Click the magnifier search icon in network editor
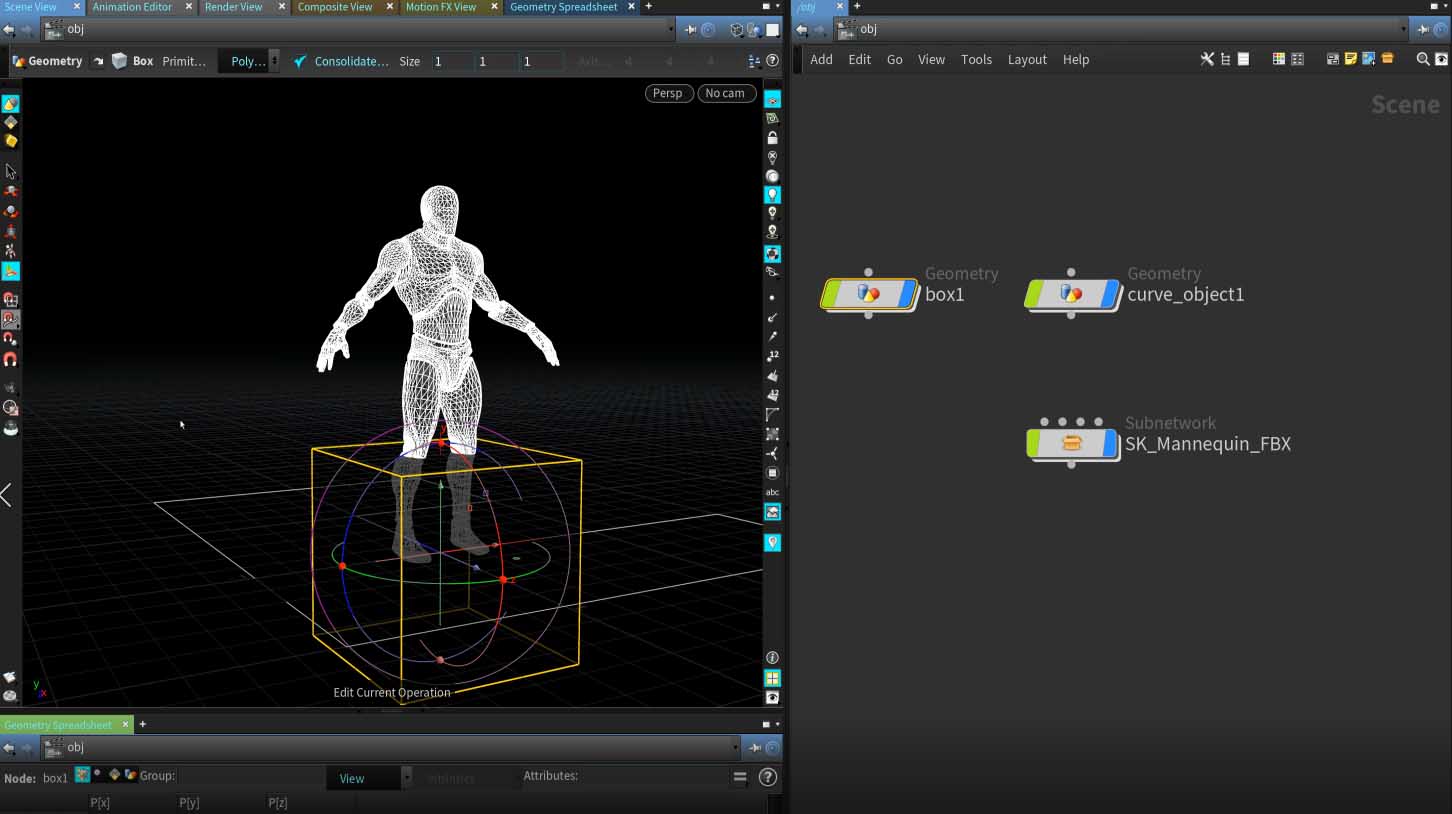Viewport: 1452px width, 814px height. [x=1423, y=60]
